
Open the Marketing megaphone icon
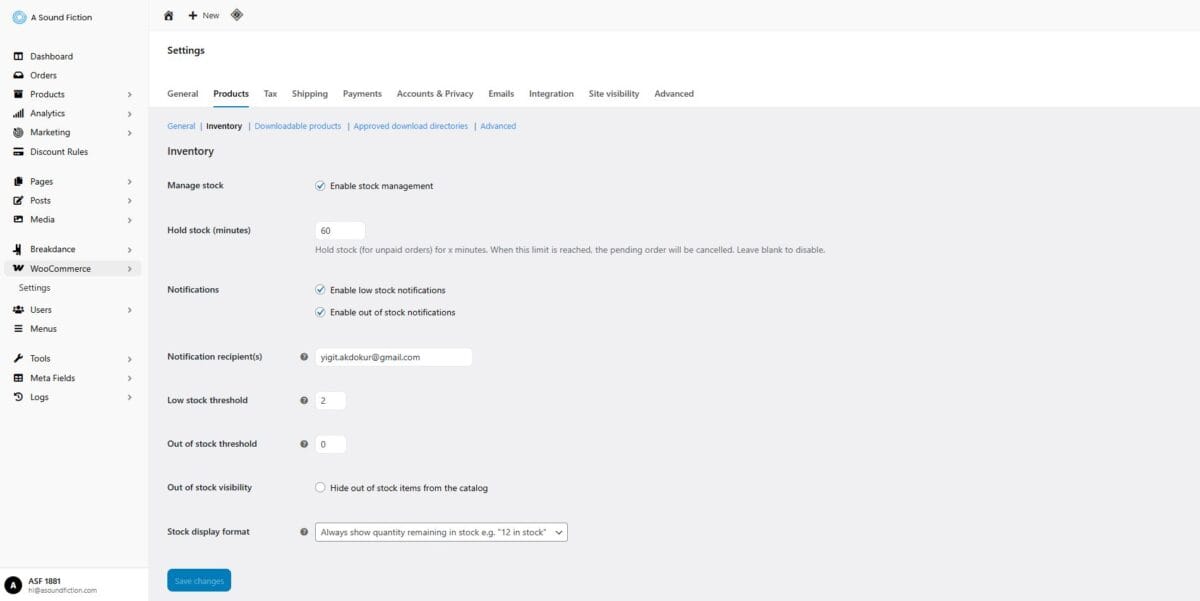17,132
